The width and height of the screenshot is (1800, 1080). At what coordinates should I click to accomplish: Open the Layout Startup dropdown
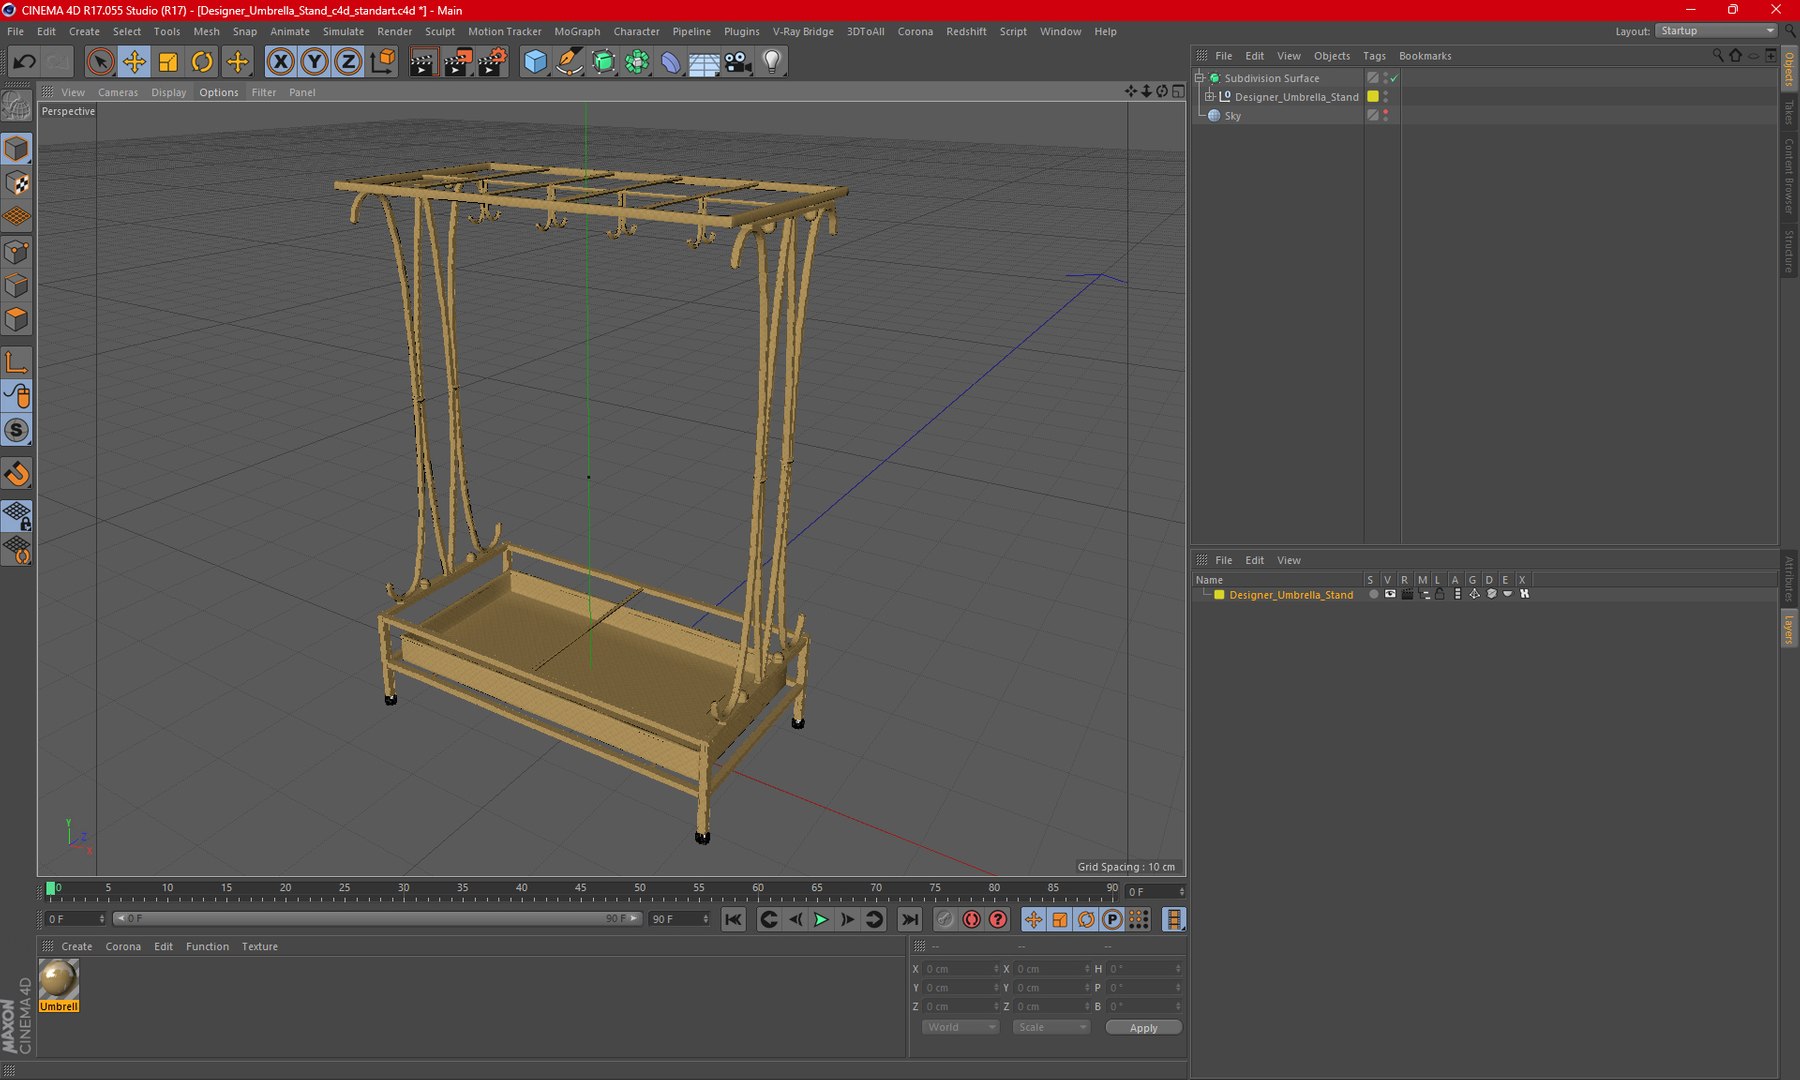(1716, 31)
